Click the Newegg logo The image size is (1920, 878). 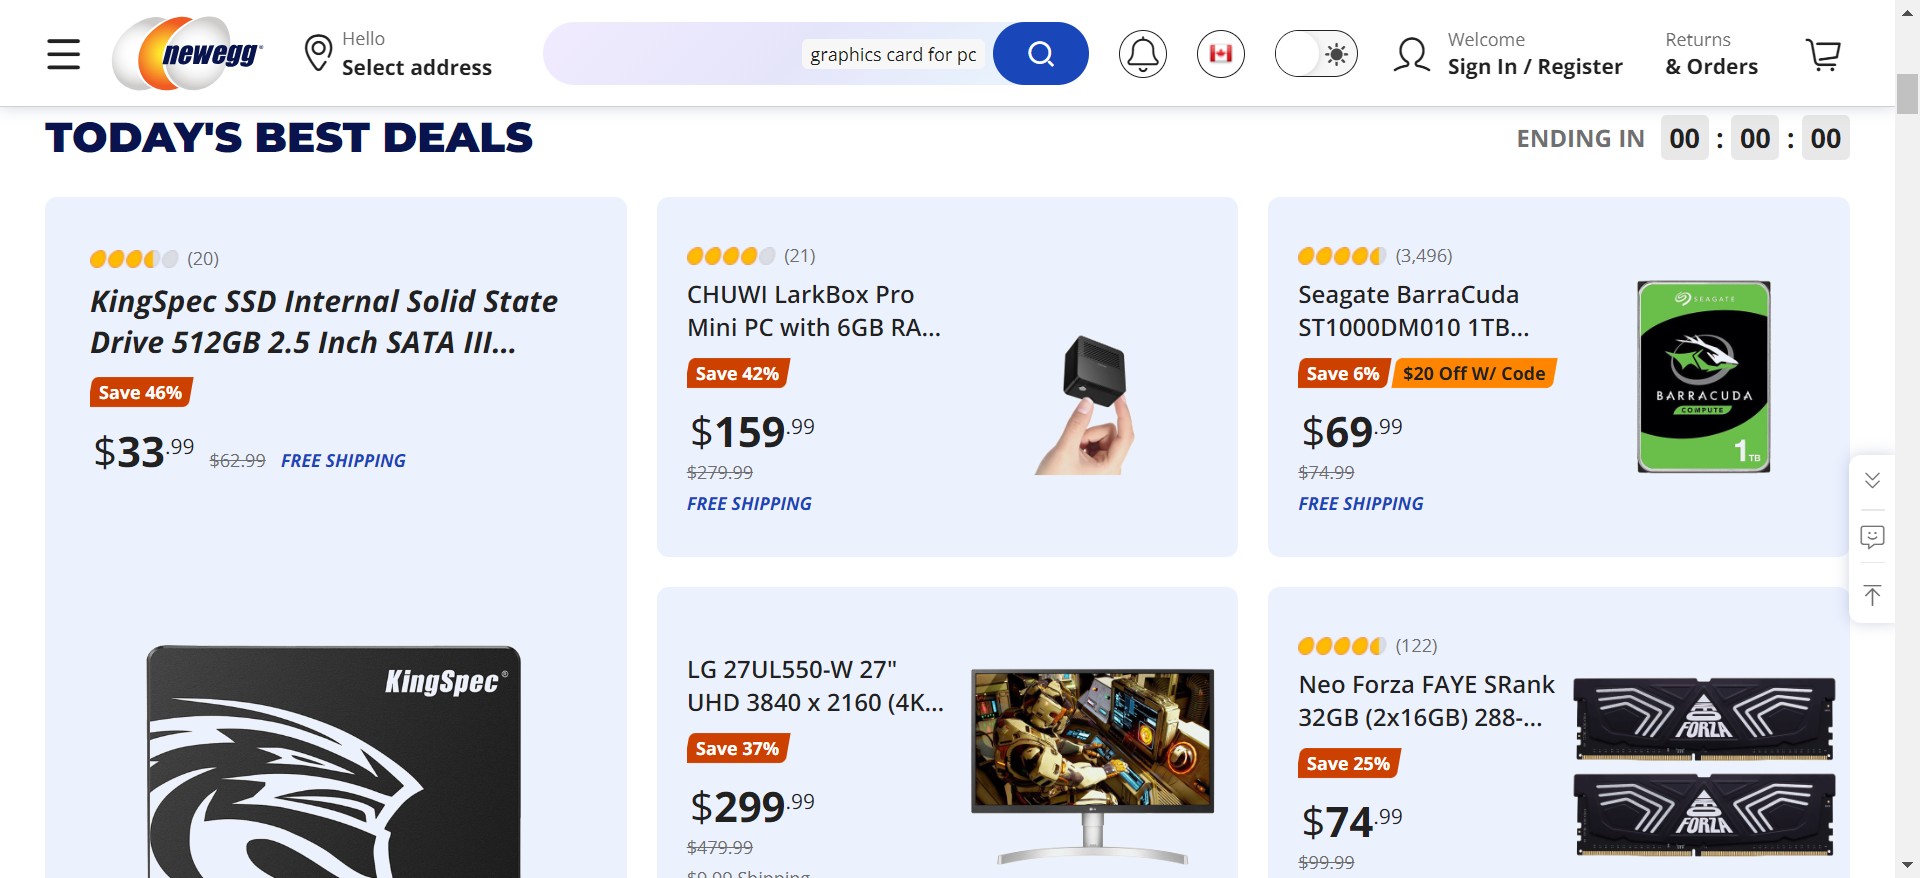pyautogui.click(x=188, y=54)
